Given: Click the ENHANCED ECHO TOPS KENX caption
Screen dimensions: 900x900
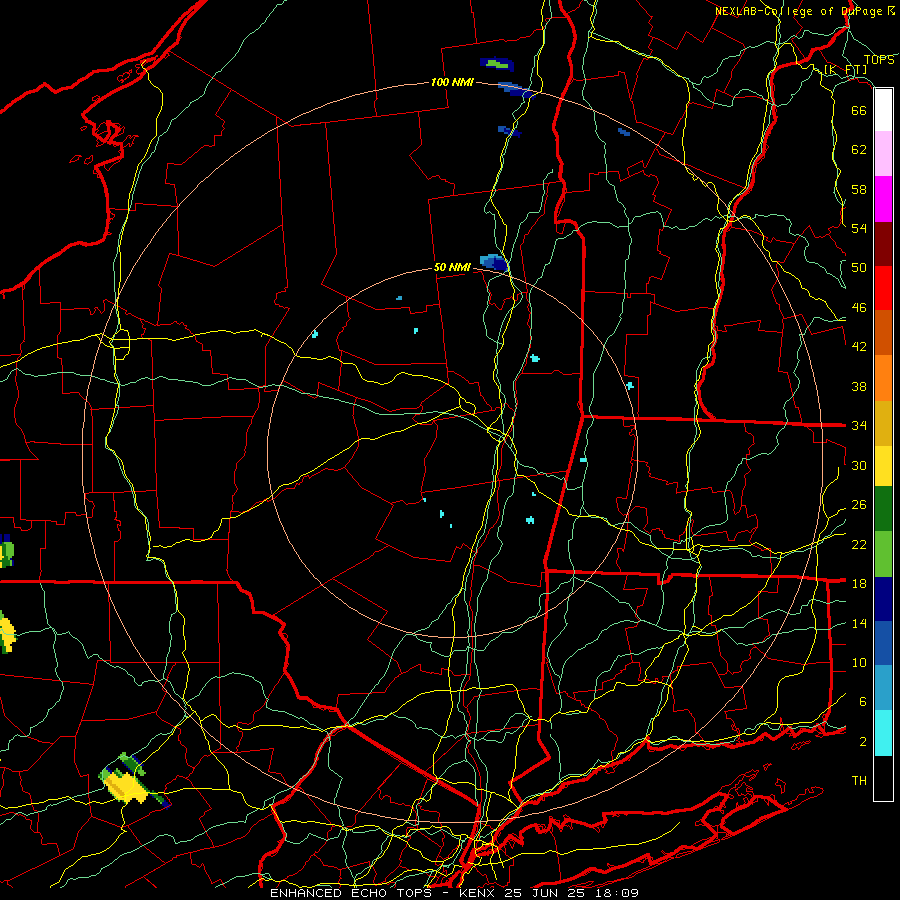Looking at the screenshot, I should pyautogui.click(x=453, y=893).
